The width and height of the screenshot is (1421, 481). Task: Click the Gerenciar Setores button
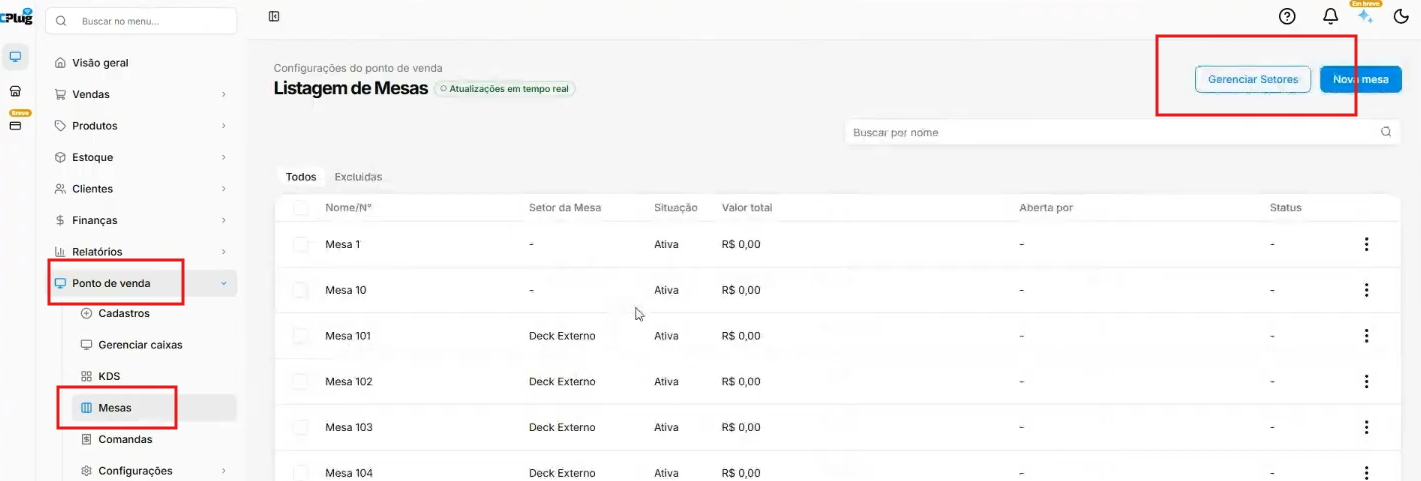click(1253, 79)
